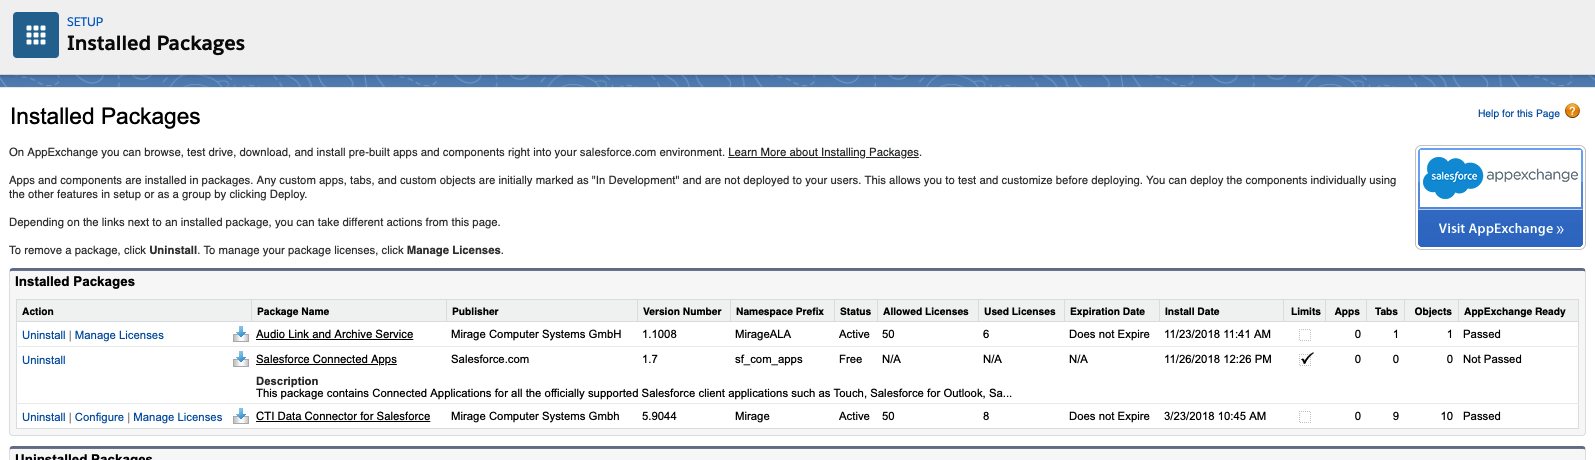
Task: Click the Expiration Date column header
Action: [x=1107, y=311]
